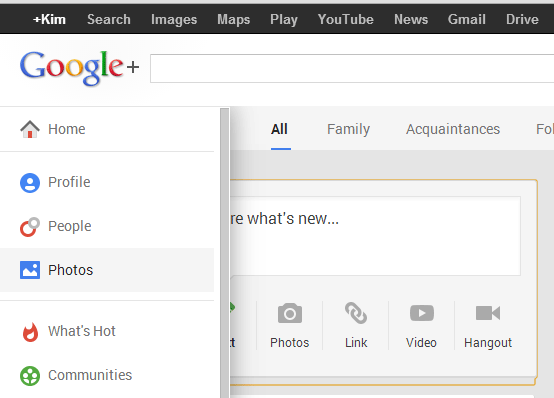The height and width of the screenshot is (398, 554).
Task: Click the Hangout video camera icon
Action: click(x=488, y=313)
